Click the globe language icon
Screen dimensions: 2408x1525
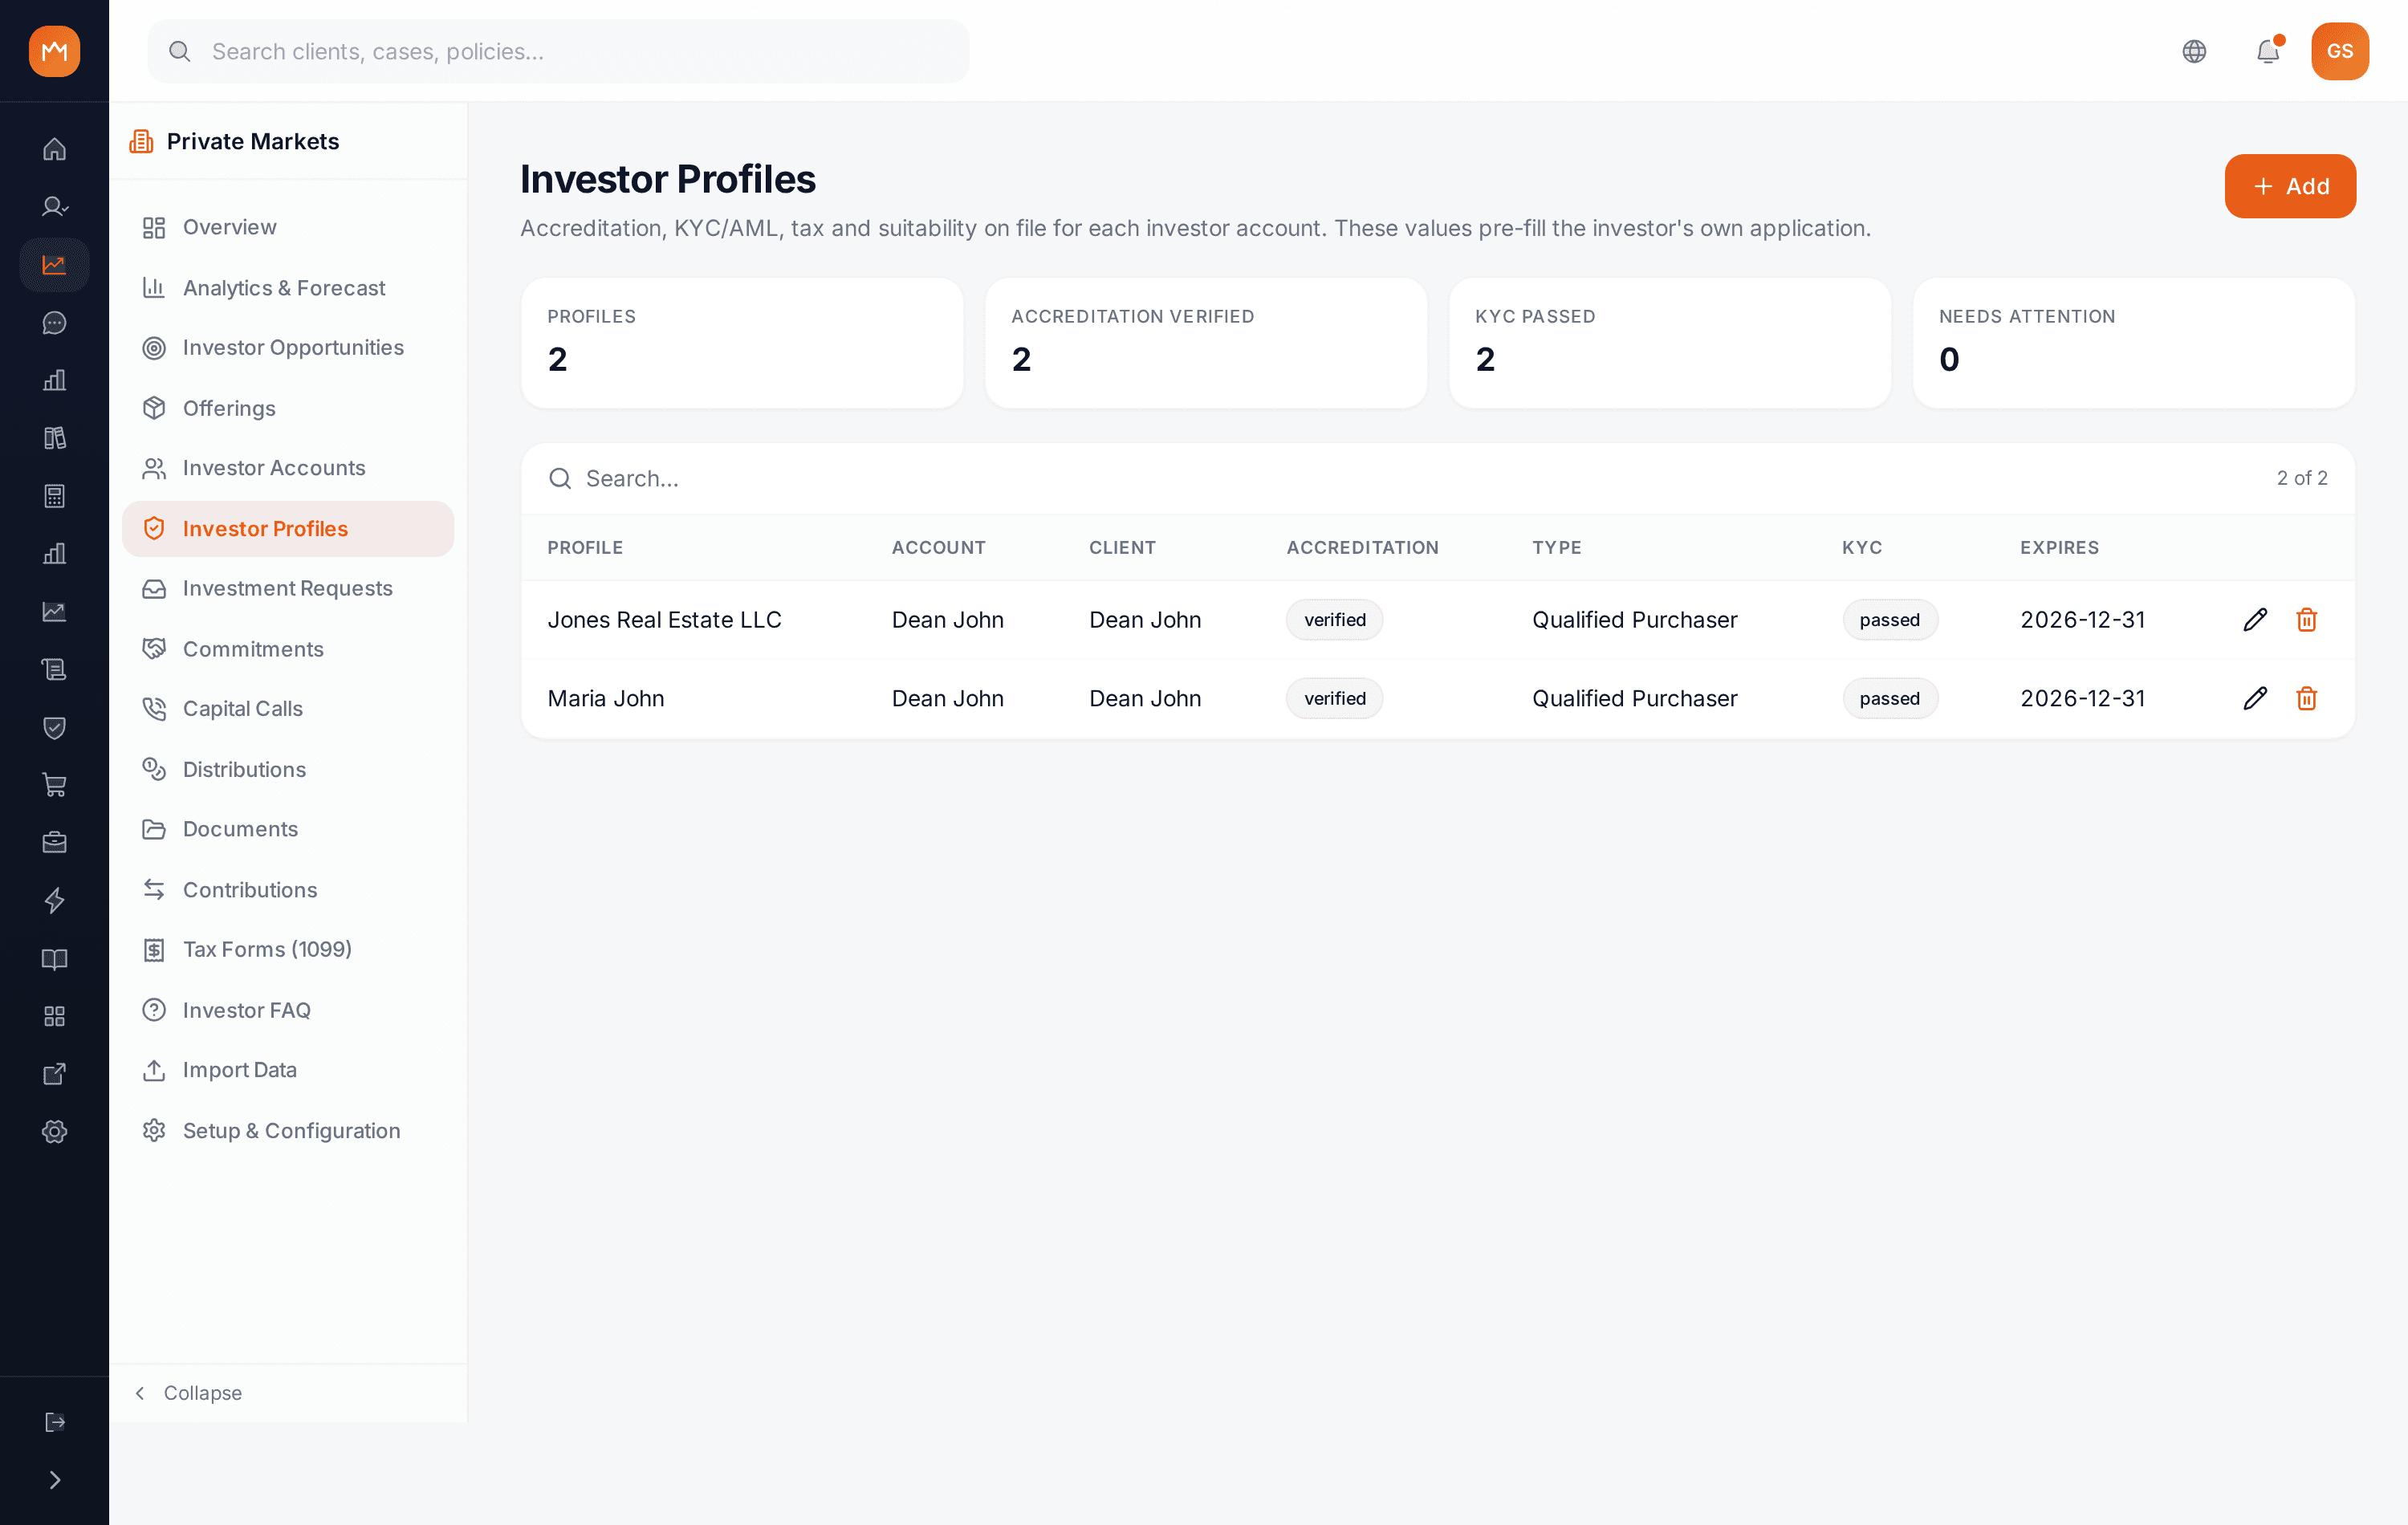[2194, 51]
